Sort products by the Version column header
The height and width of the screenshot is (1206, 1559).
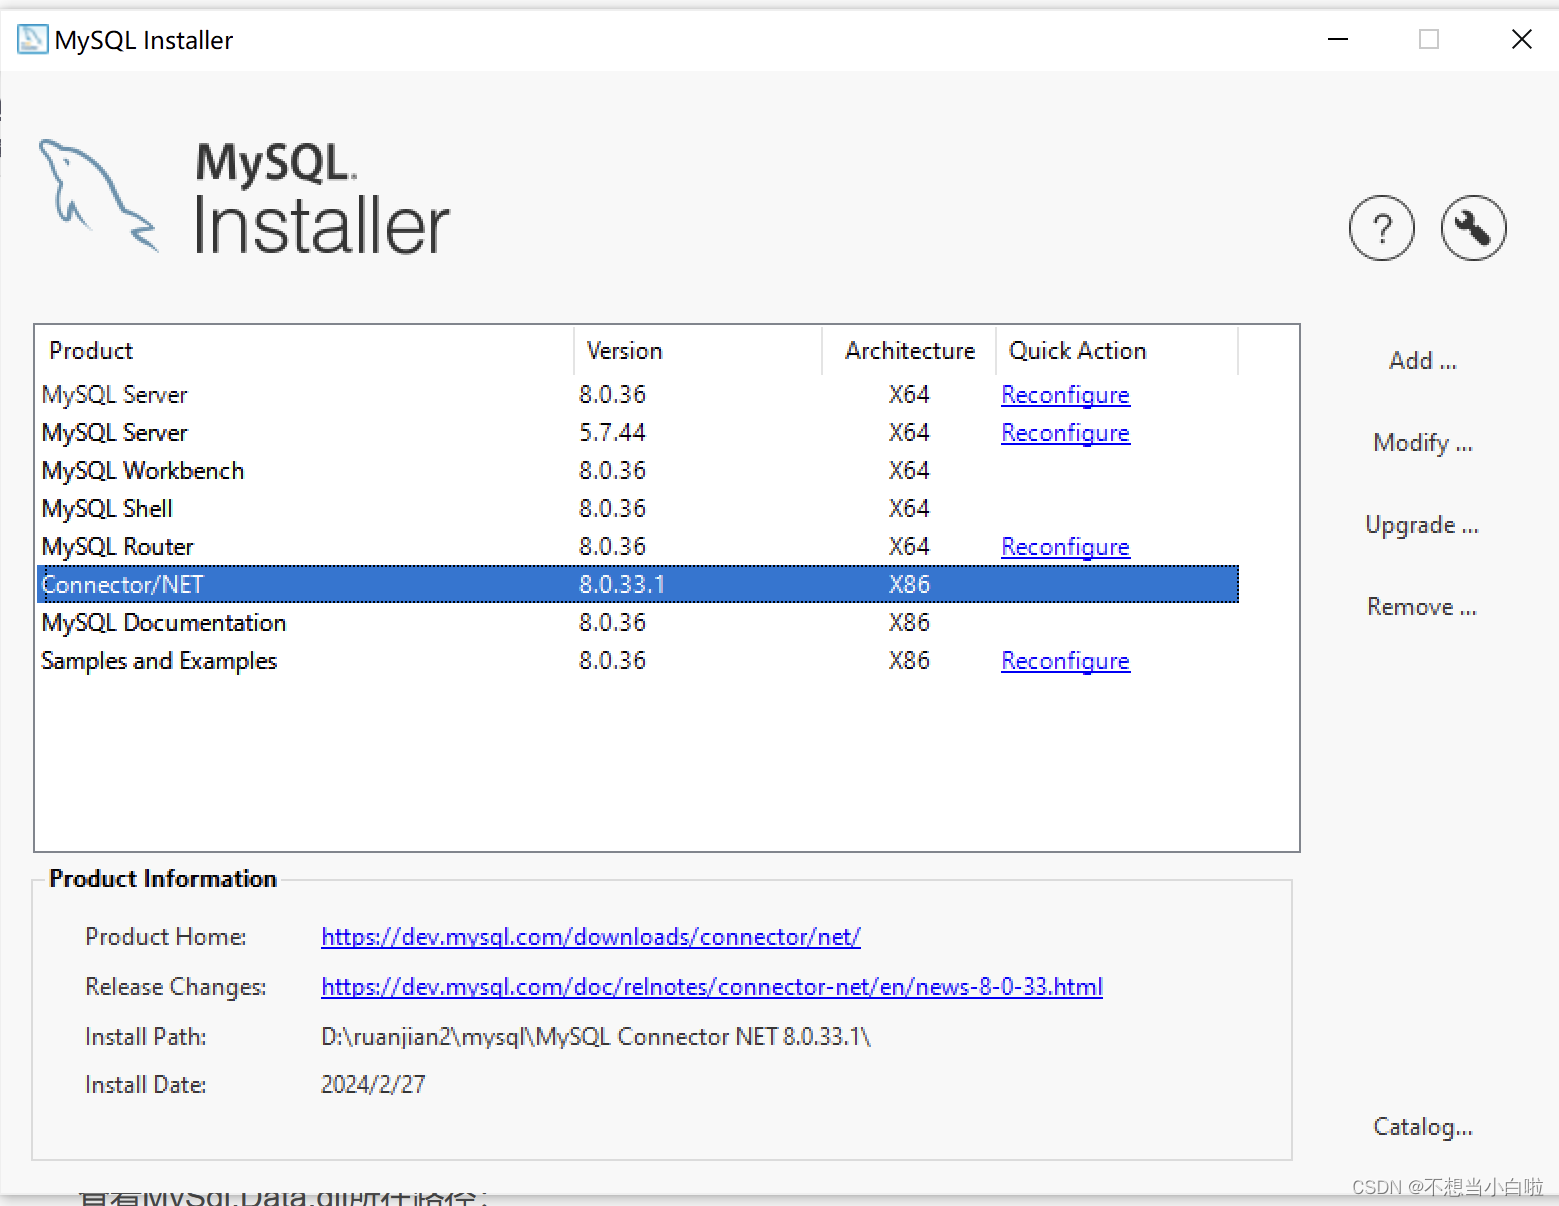pos(624,350)
